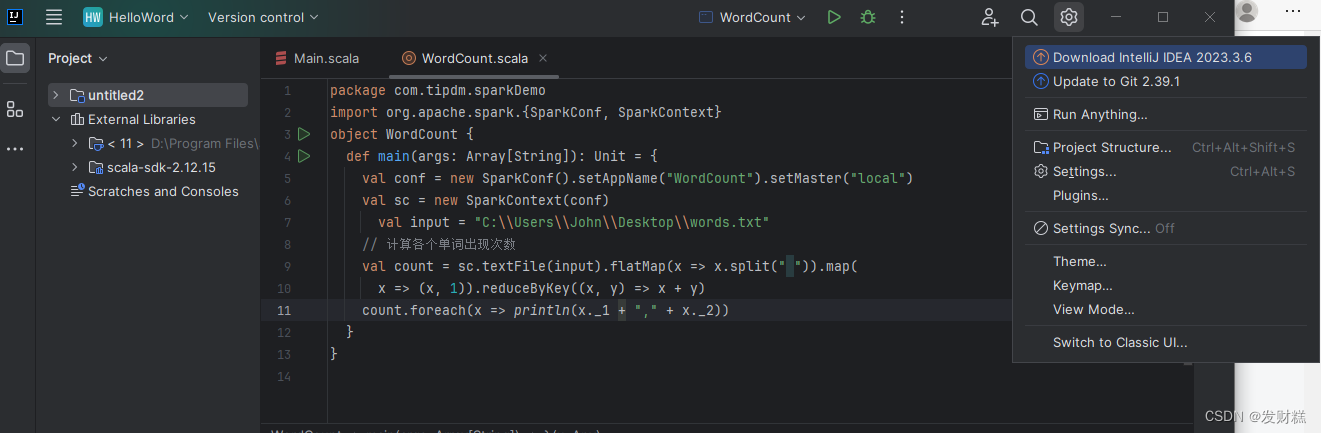Choose Update to Git 2.39.1
1321x433 pixels.
coord(1166,81)
